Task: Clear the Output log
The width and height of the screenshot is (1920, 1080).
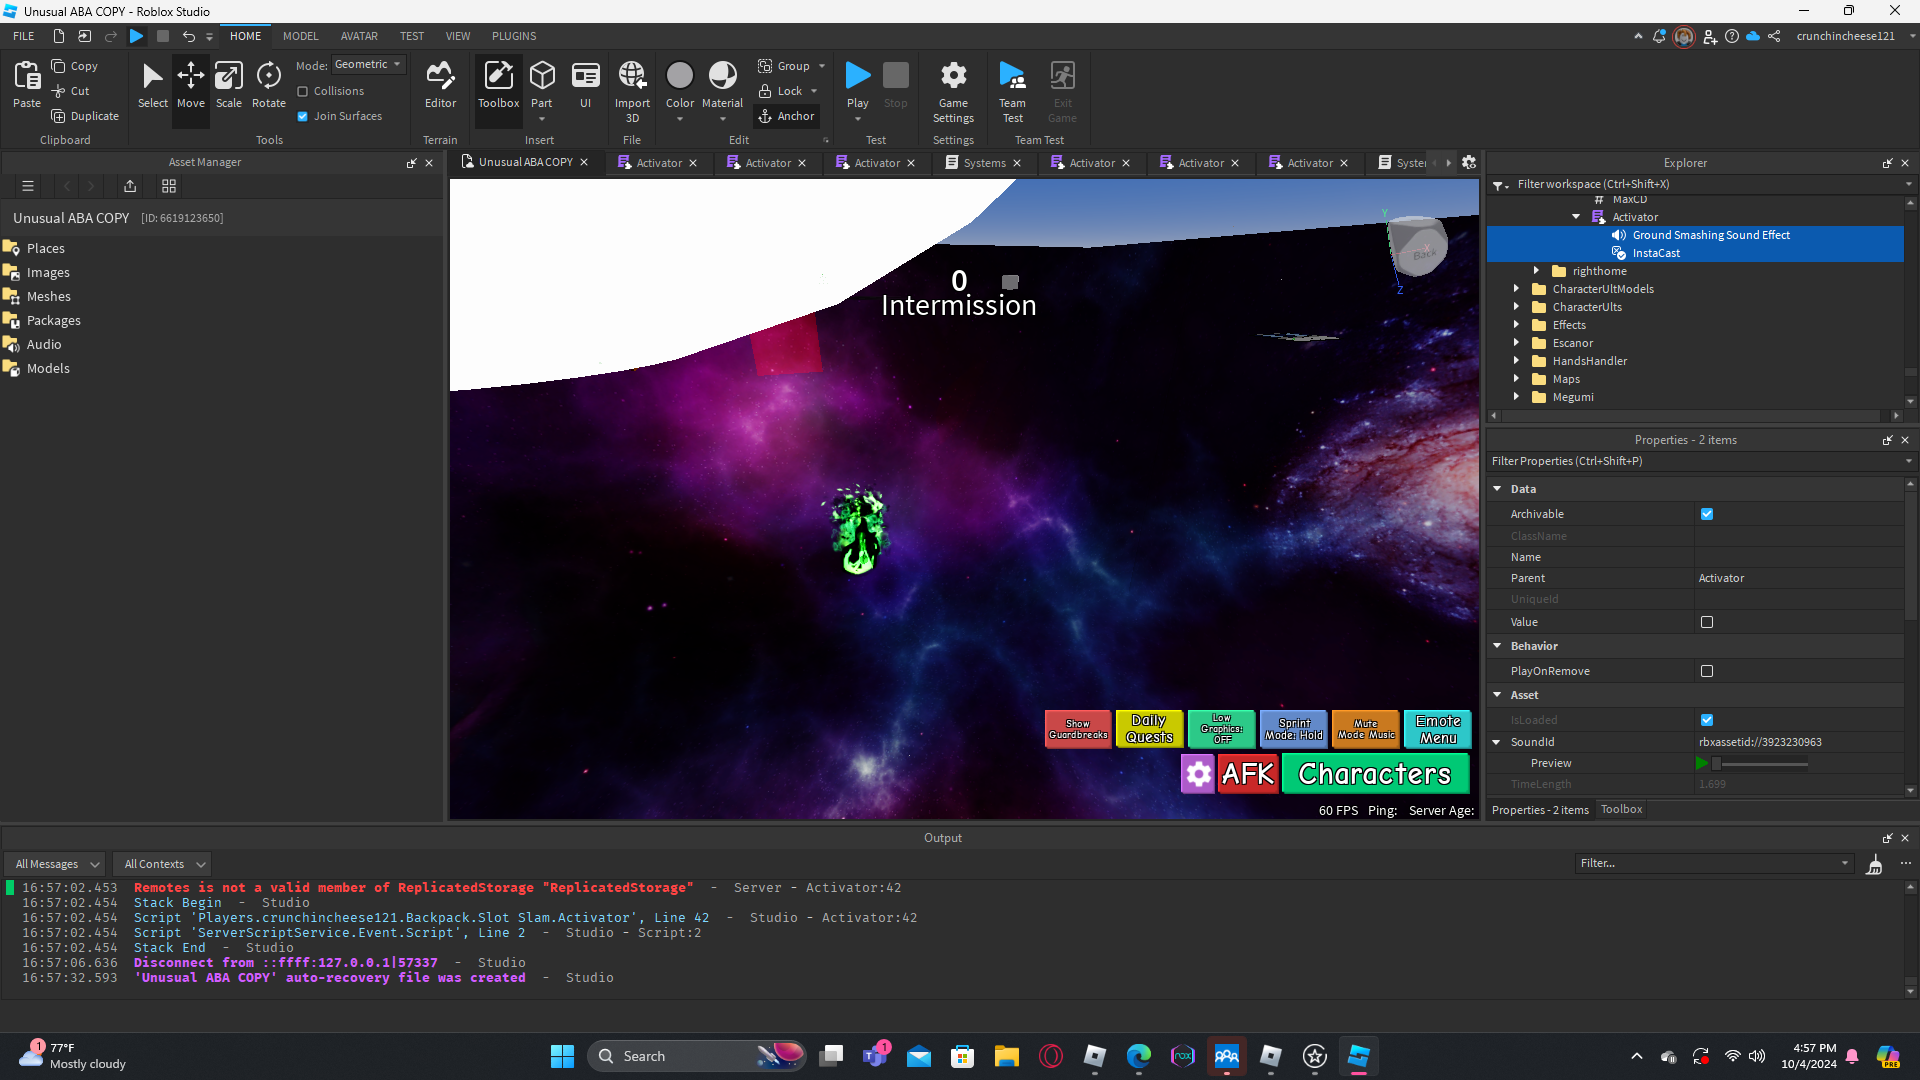Action: tap(1874, 864)
